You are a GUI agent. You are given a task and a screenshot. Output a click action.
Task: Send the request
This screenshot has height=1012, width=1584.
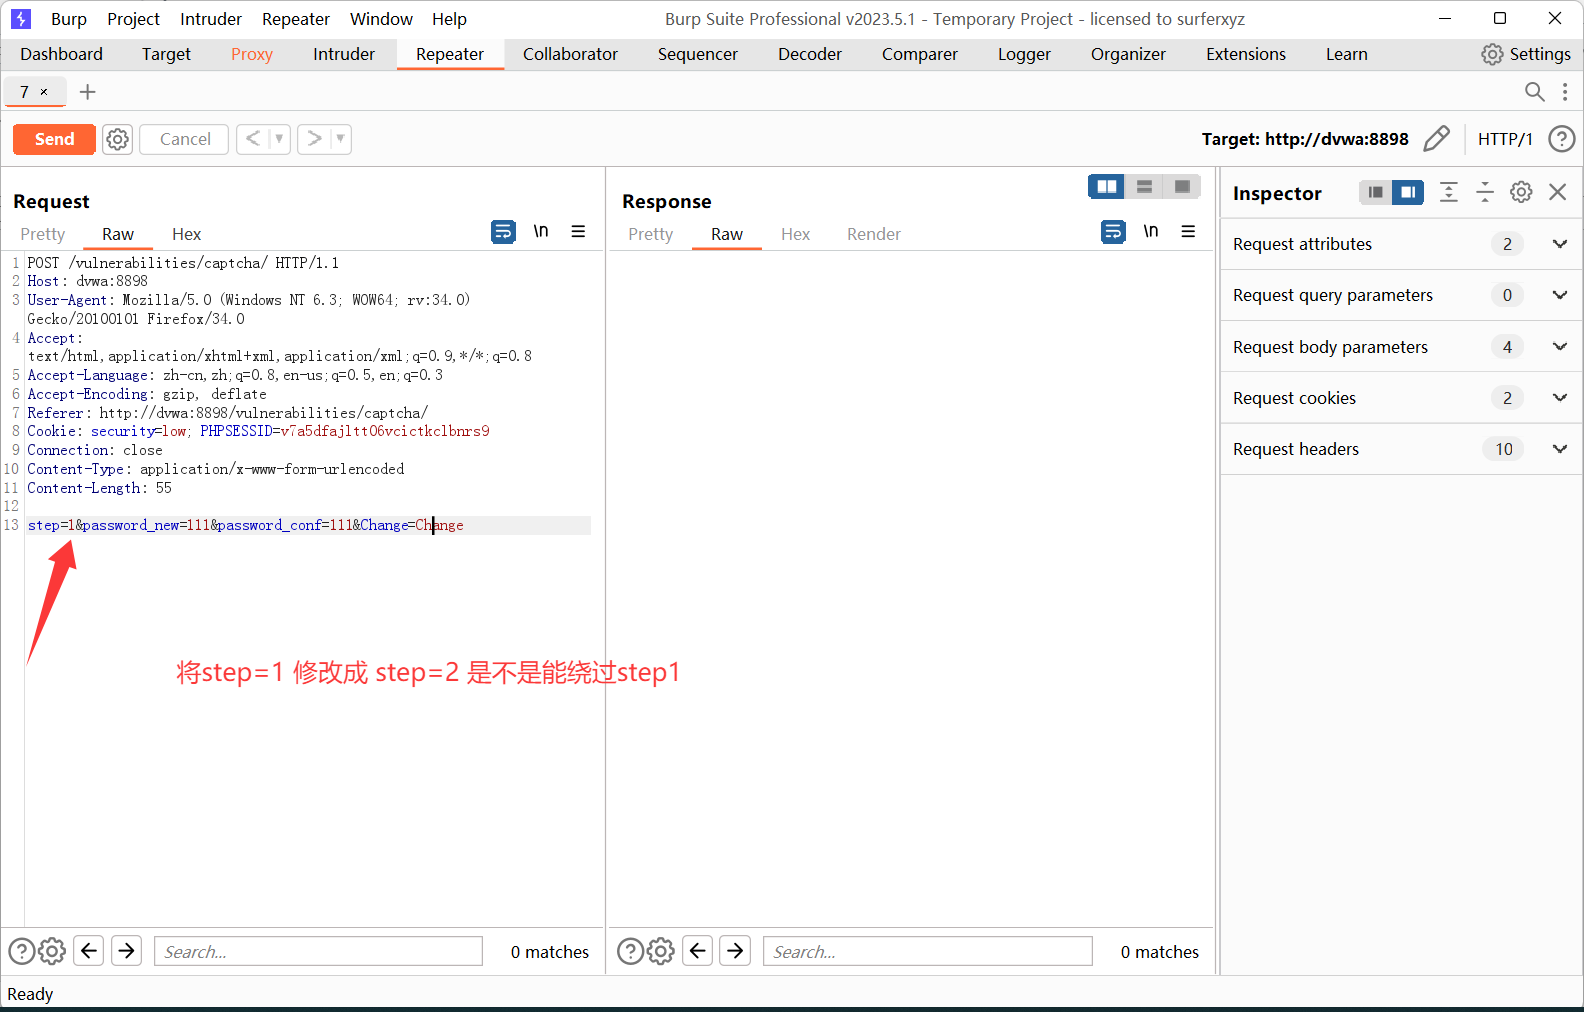pyautogui.click(x=54, y=139)
